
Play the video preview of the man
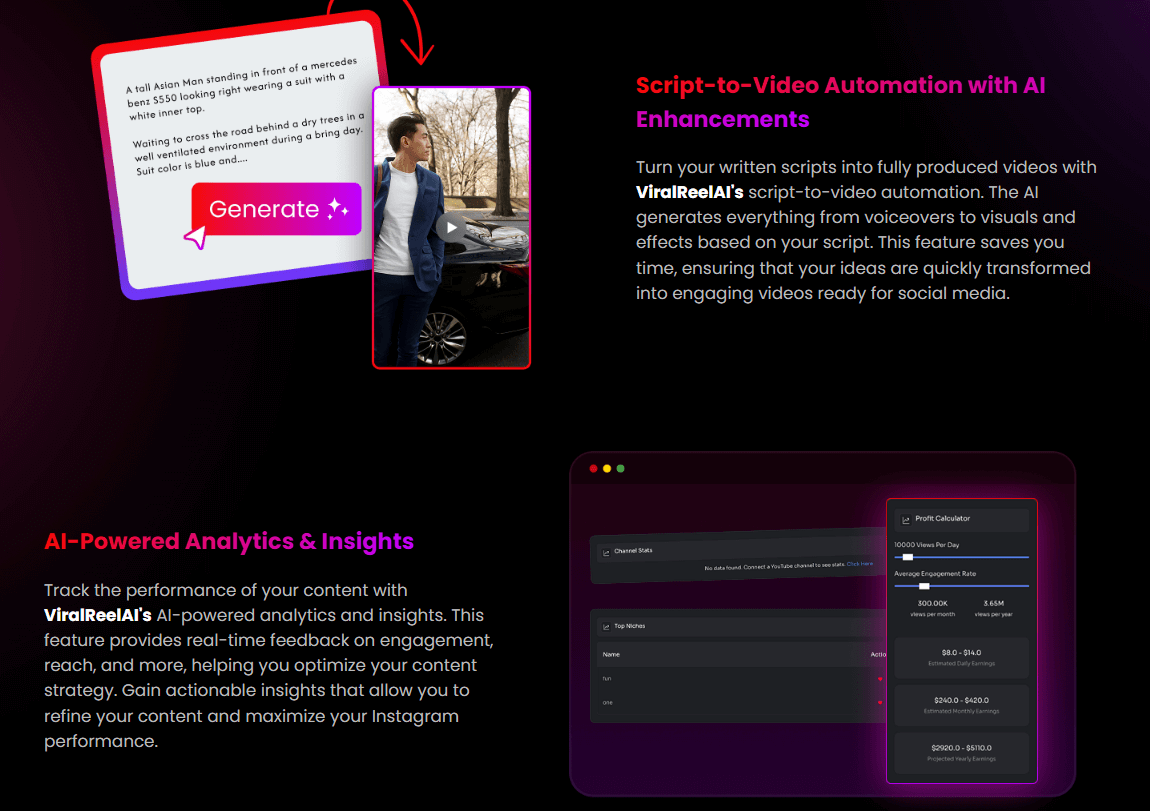tap(451, 227)
